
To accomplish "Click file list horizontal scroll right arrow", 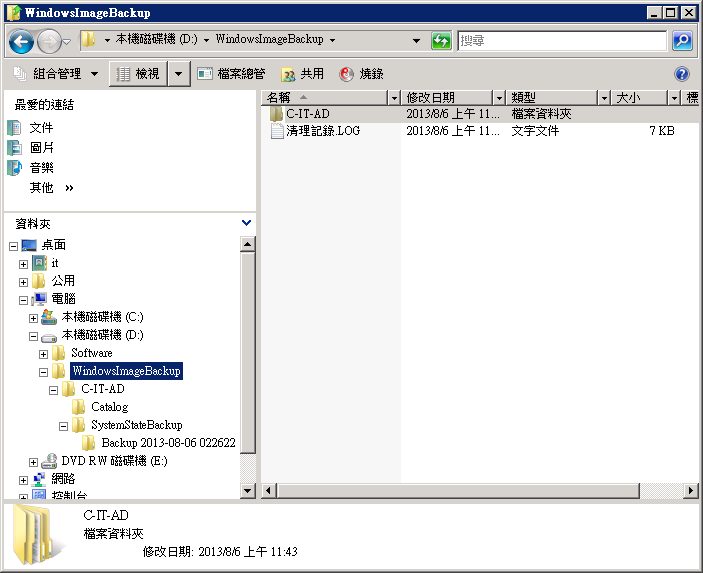I will (691, 491).
